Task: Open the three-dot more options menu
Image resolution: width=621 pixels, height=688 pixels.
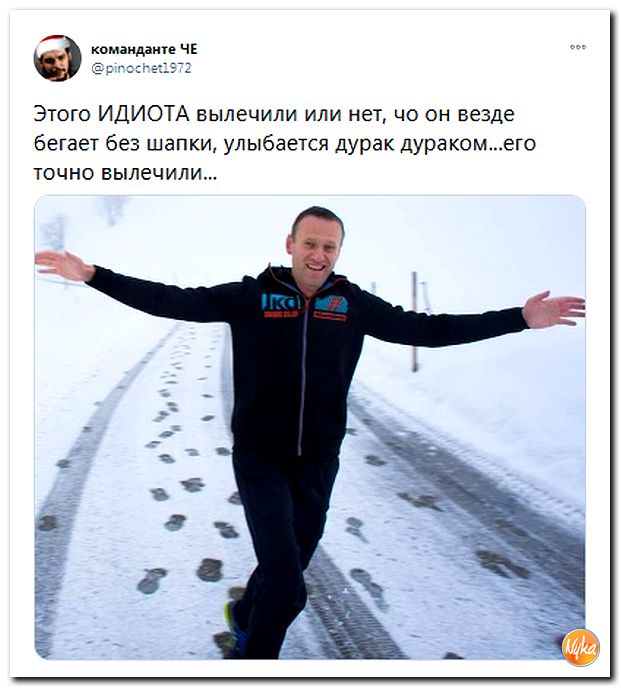Action: pos(578,47)
